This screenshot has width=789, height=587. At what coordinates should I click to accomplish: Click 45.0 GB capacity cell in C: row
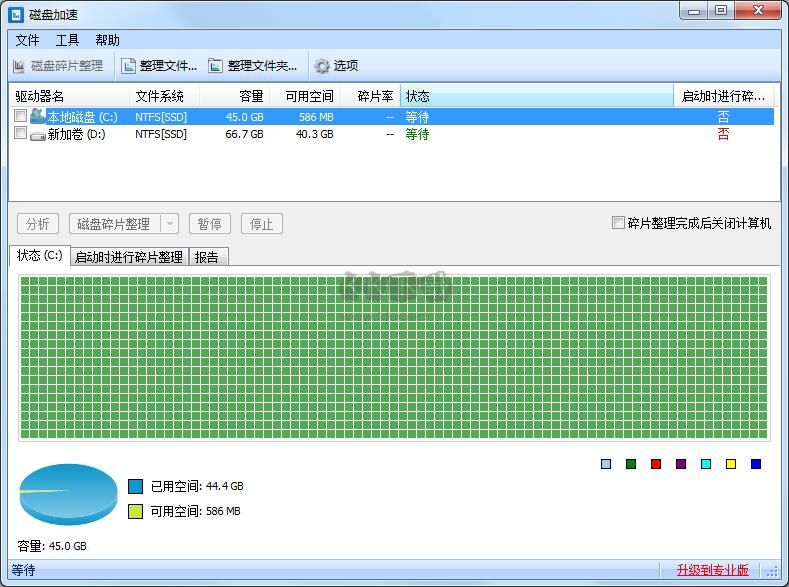point(245,117)
